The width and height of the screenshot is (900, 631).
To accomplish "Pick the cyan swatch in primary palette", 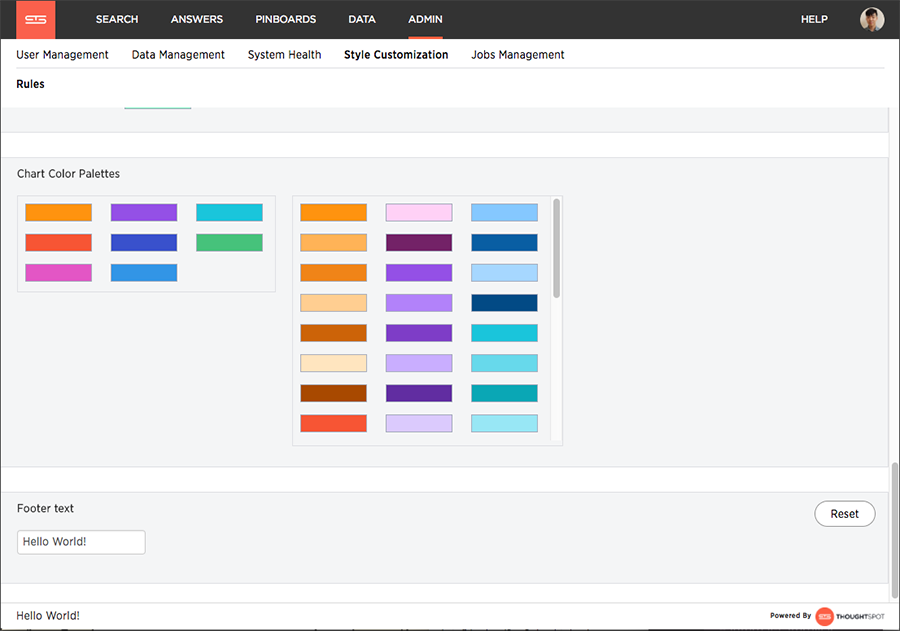I will coord(230,212).
